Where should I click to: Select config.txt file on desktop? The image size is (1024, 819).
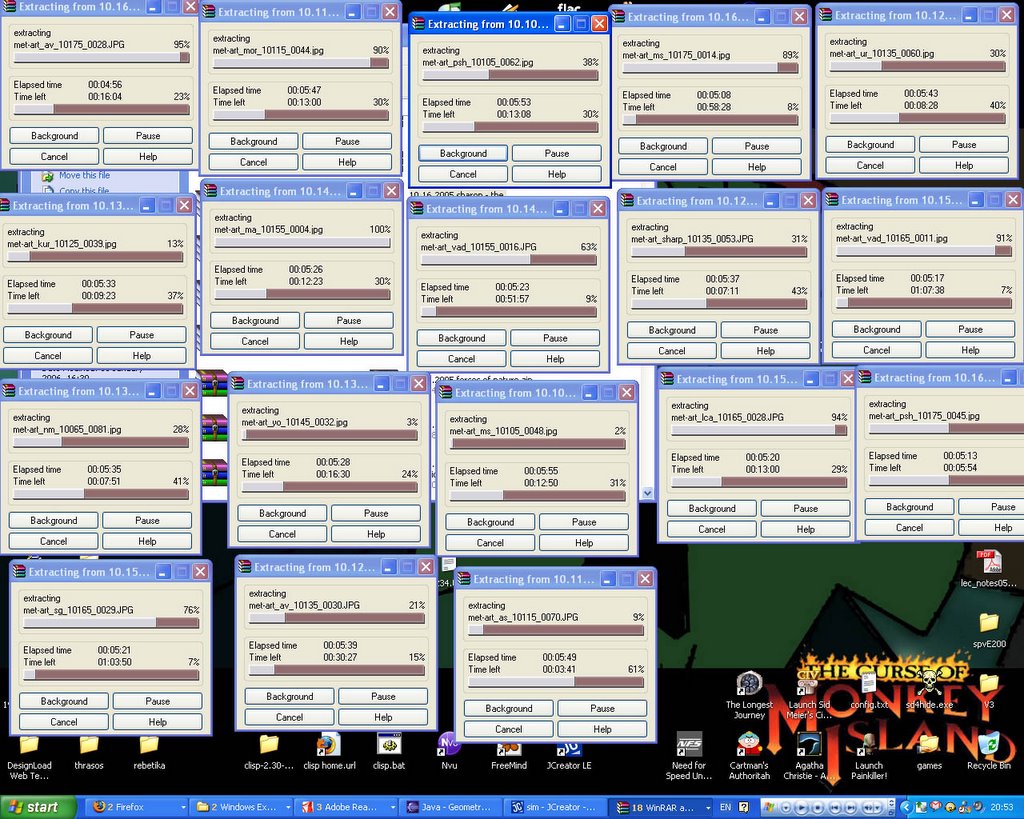point(869,691)
